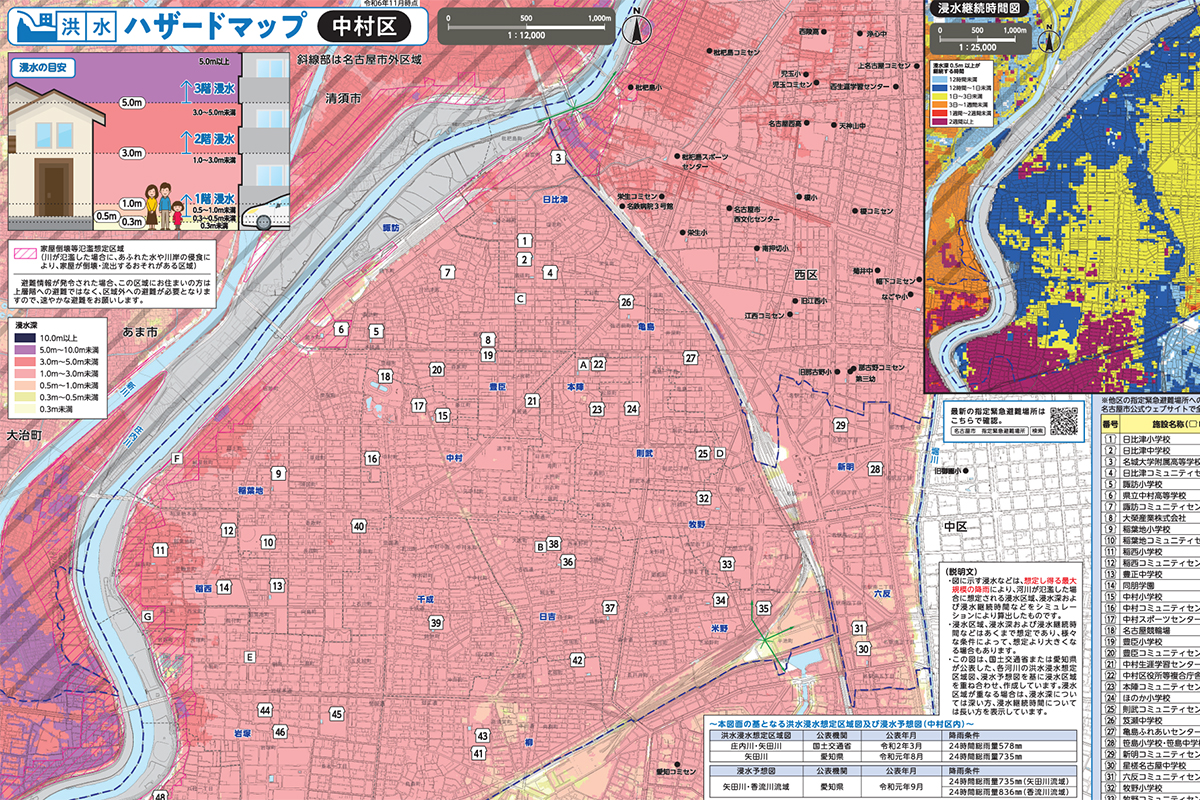
Task: Select letter marker G near the river
Action: tap(147, 617)
